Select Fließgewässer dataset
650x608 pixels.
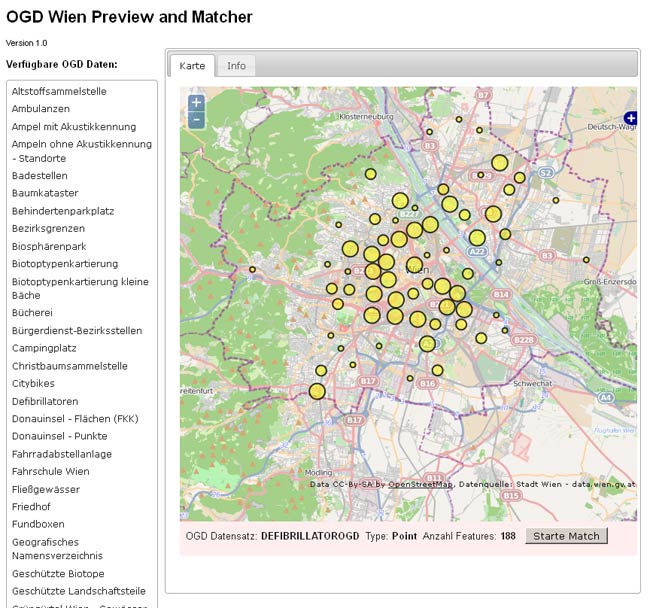(x=46, y=489)
